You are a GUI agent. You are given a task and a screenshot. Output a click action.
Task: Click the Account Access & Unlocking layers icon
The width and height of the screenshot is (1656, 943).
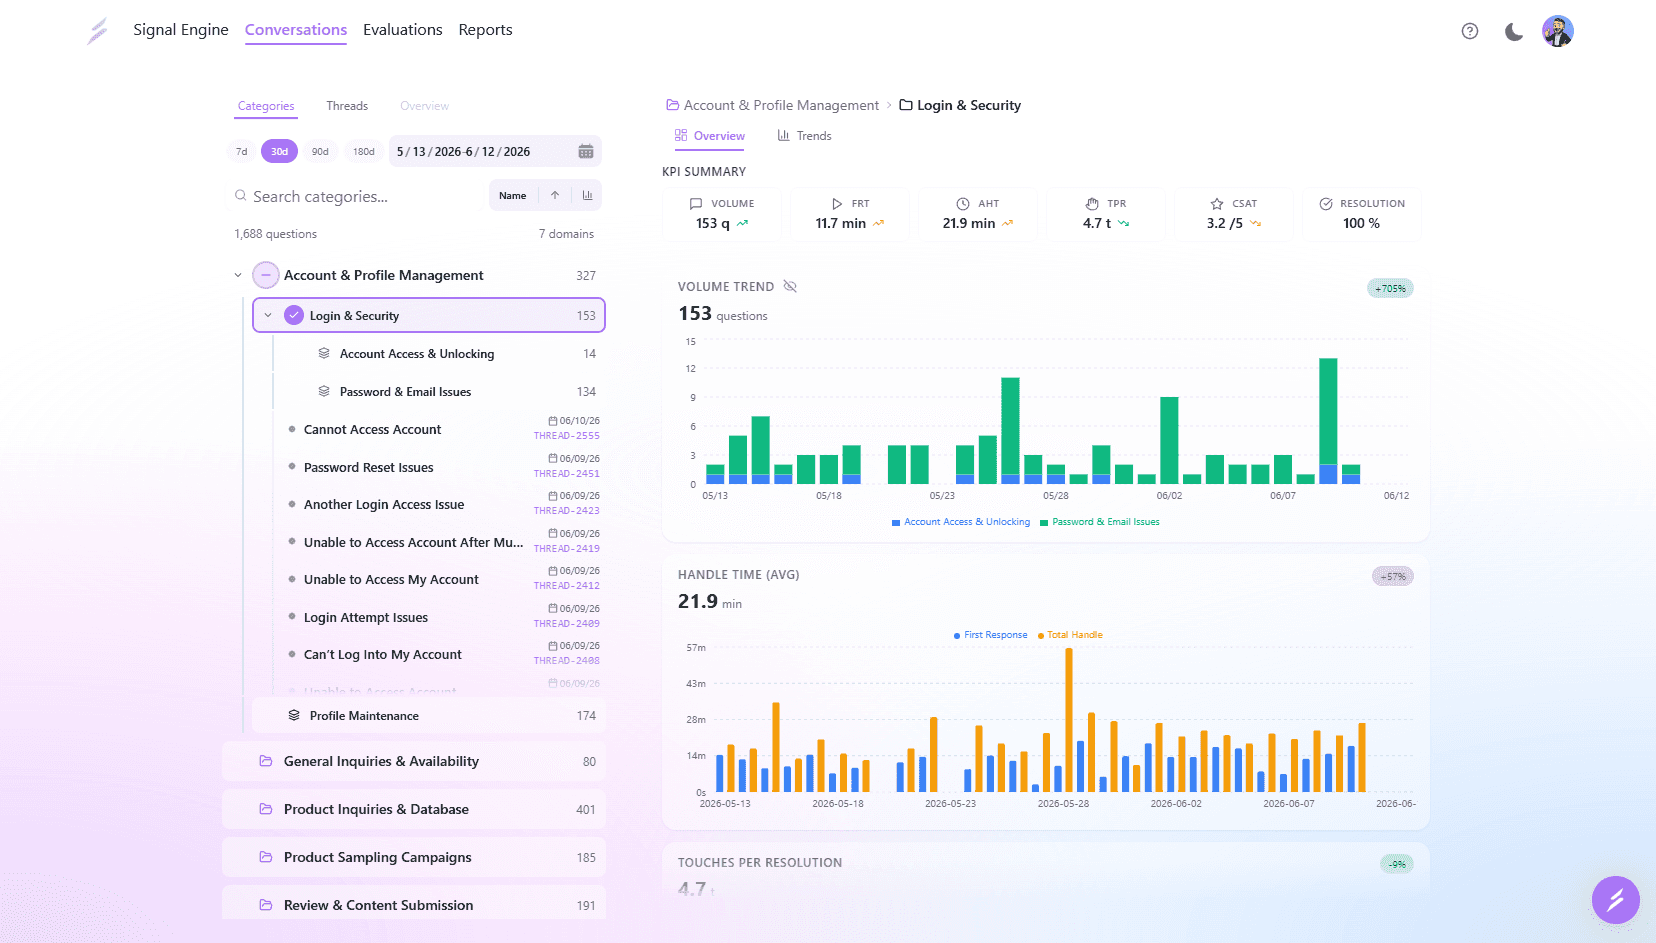pyautogui.click(x=324, y=353)
